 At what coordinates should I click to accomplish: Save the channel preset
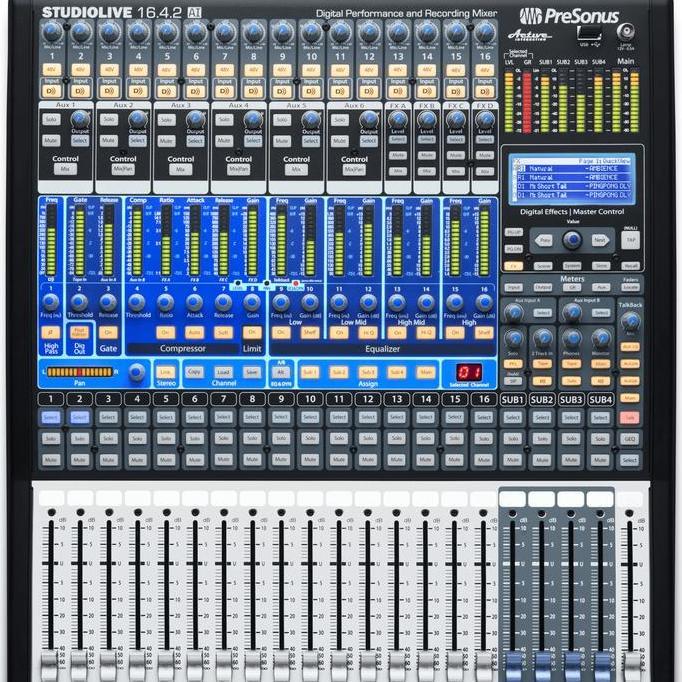click(252, 372)
